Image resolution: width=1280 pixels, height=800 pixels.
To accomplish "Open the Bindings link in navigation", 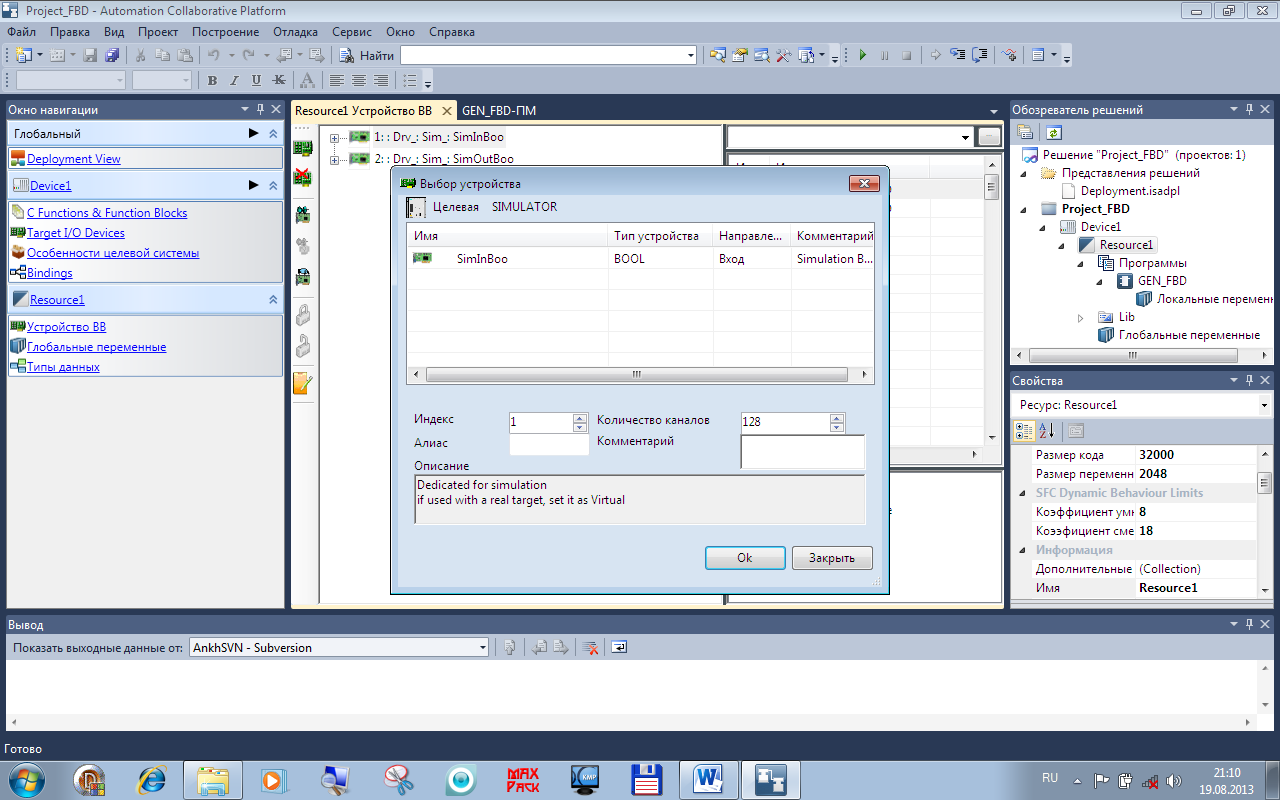I will pos(50,273).
